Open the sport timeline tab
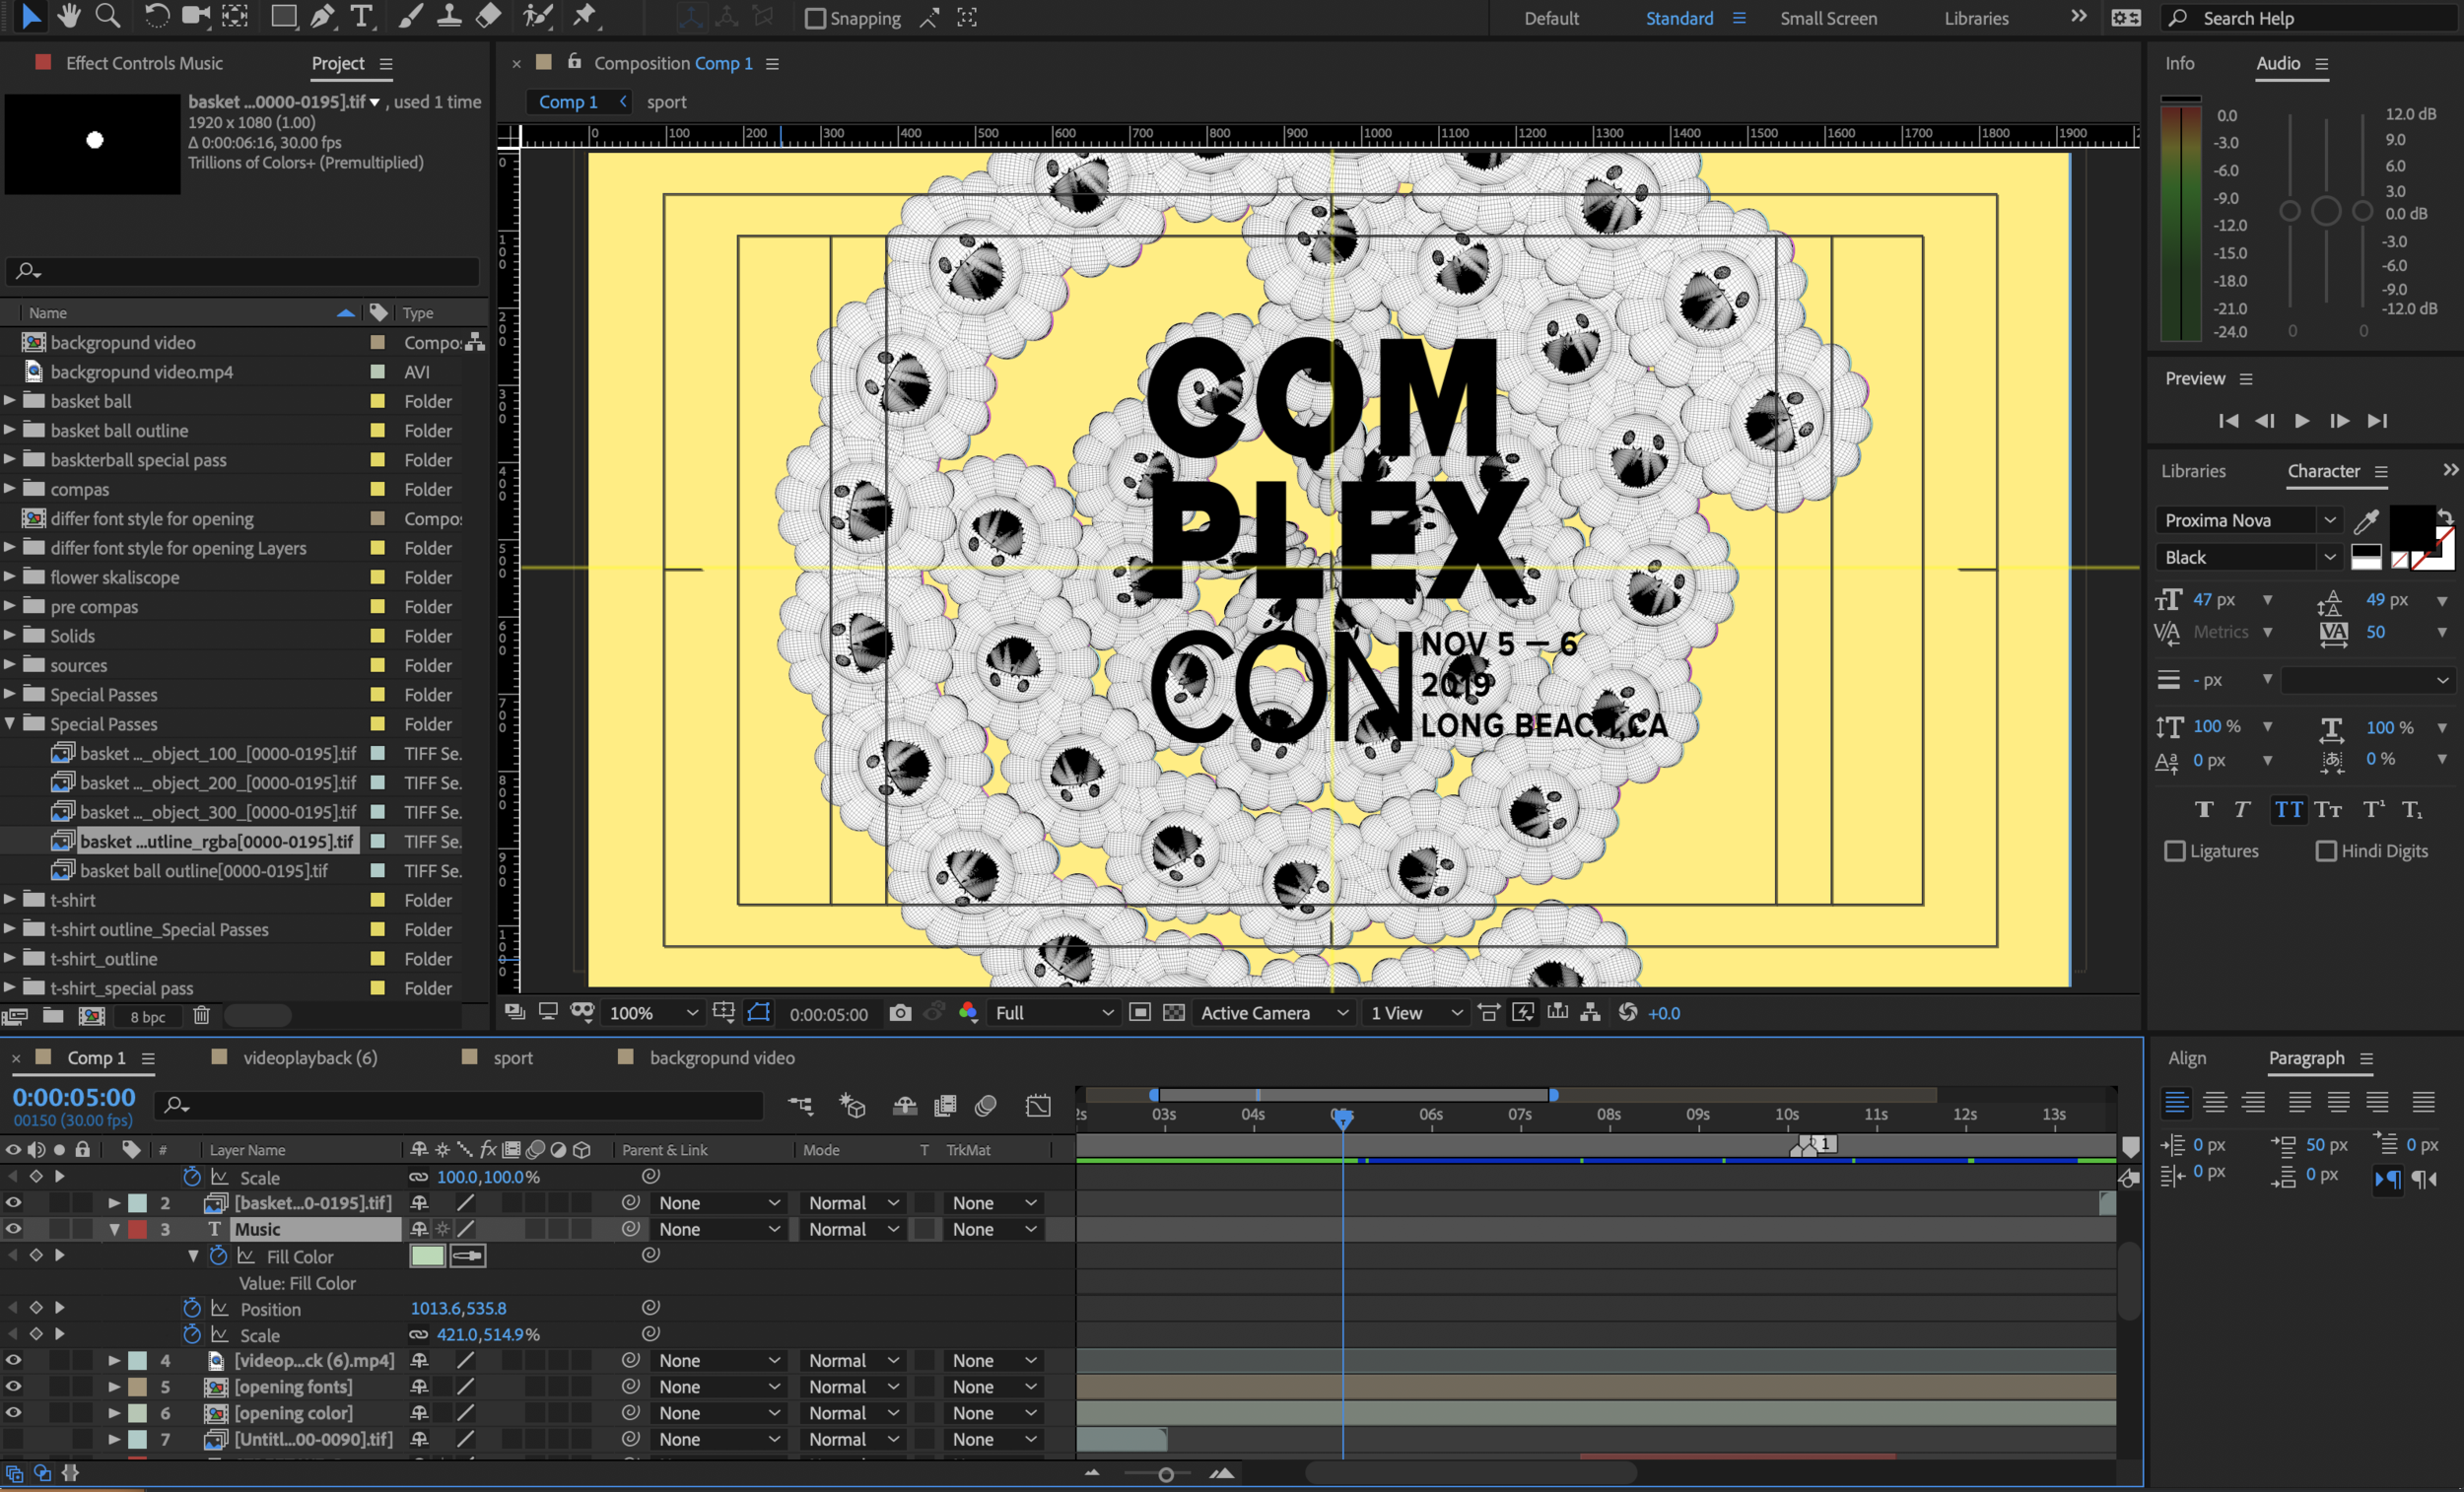Screen dimensions: 2464x1492 (512, 1058)
